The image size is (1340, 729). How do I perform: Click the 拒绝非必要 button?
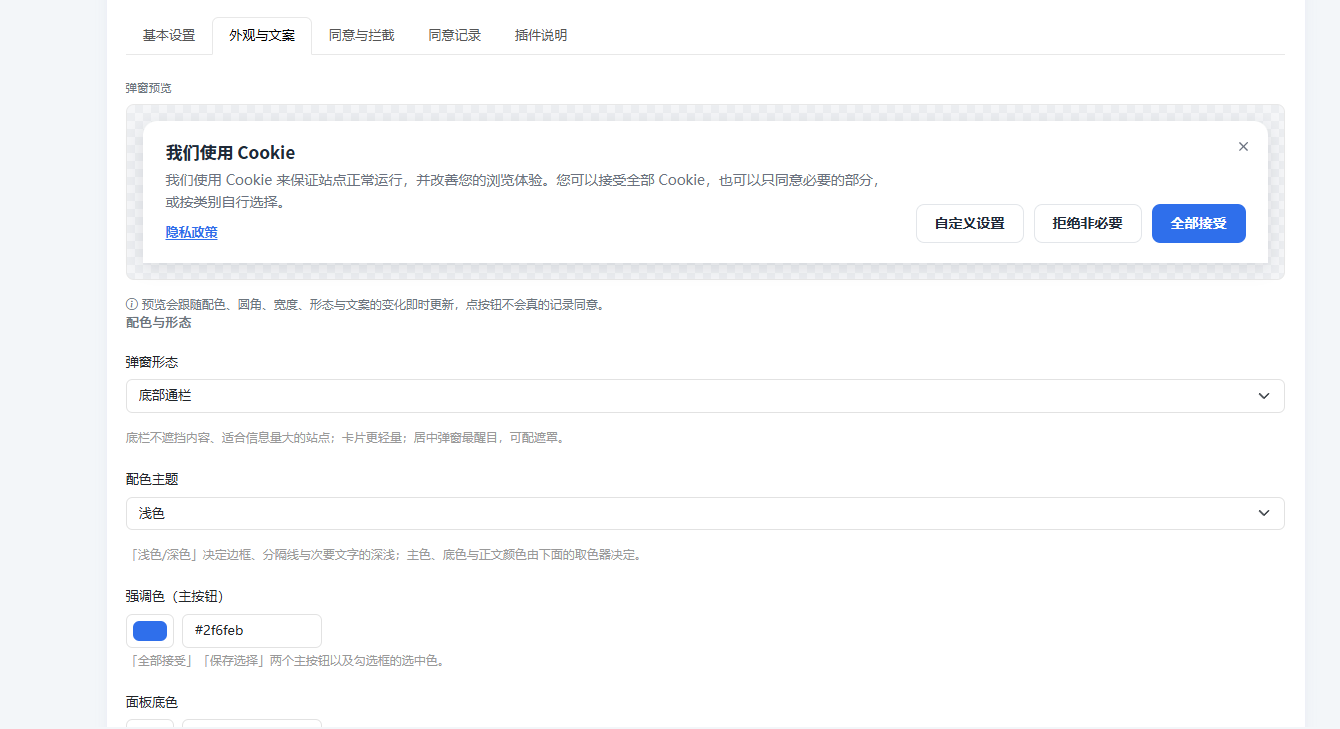[1088, 223]
